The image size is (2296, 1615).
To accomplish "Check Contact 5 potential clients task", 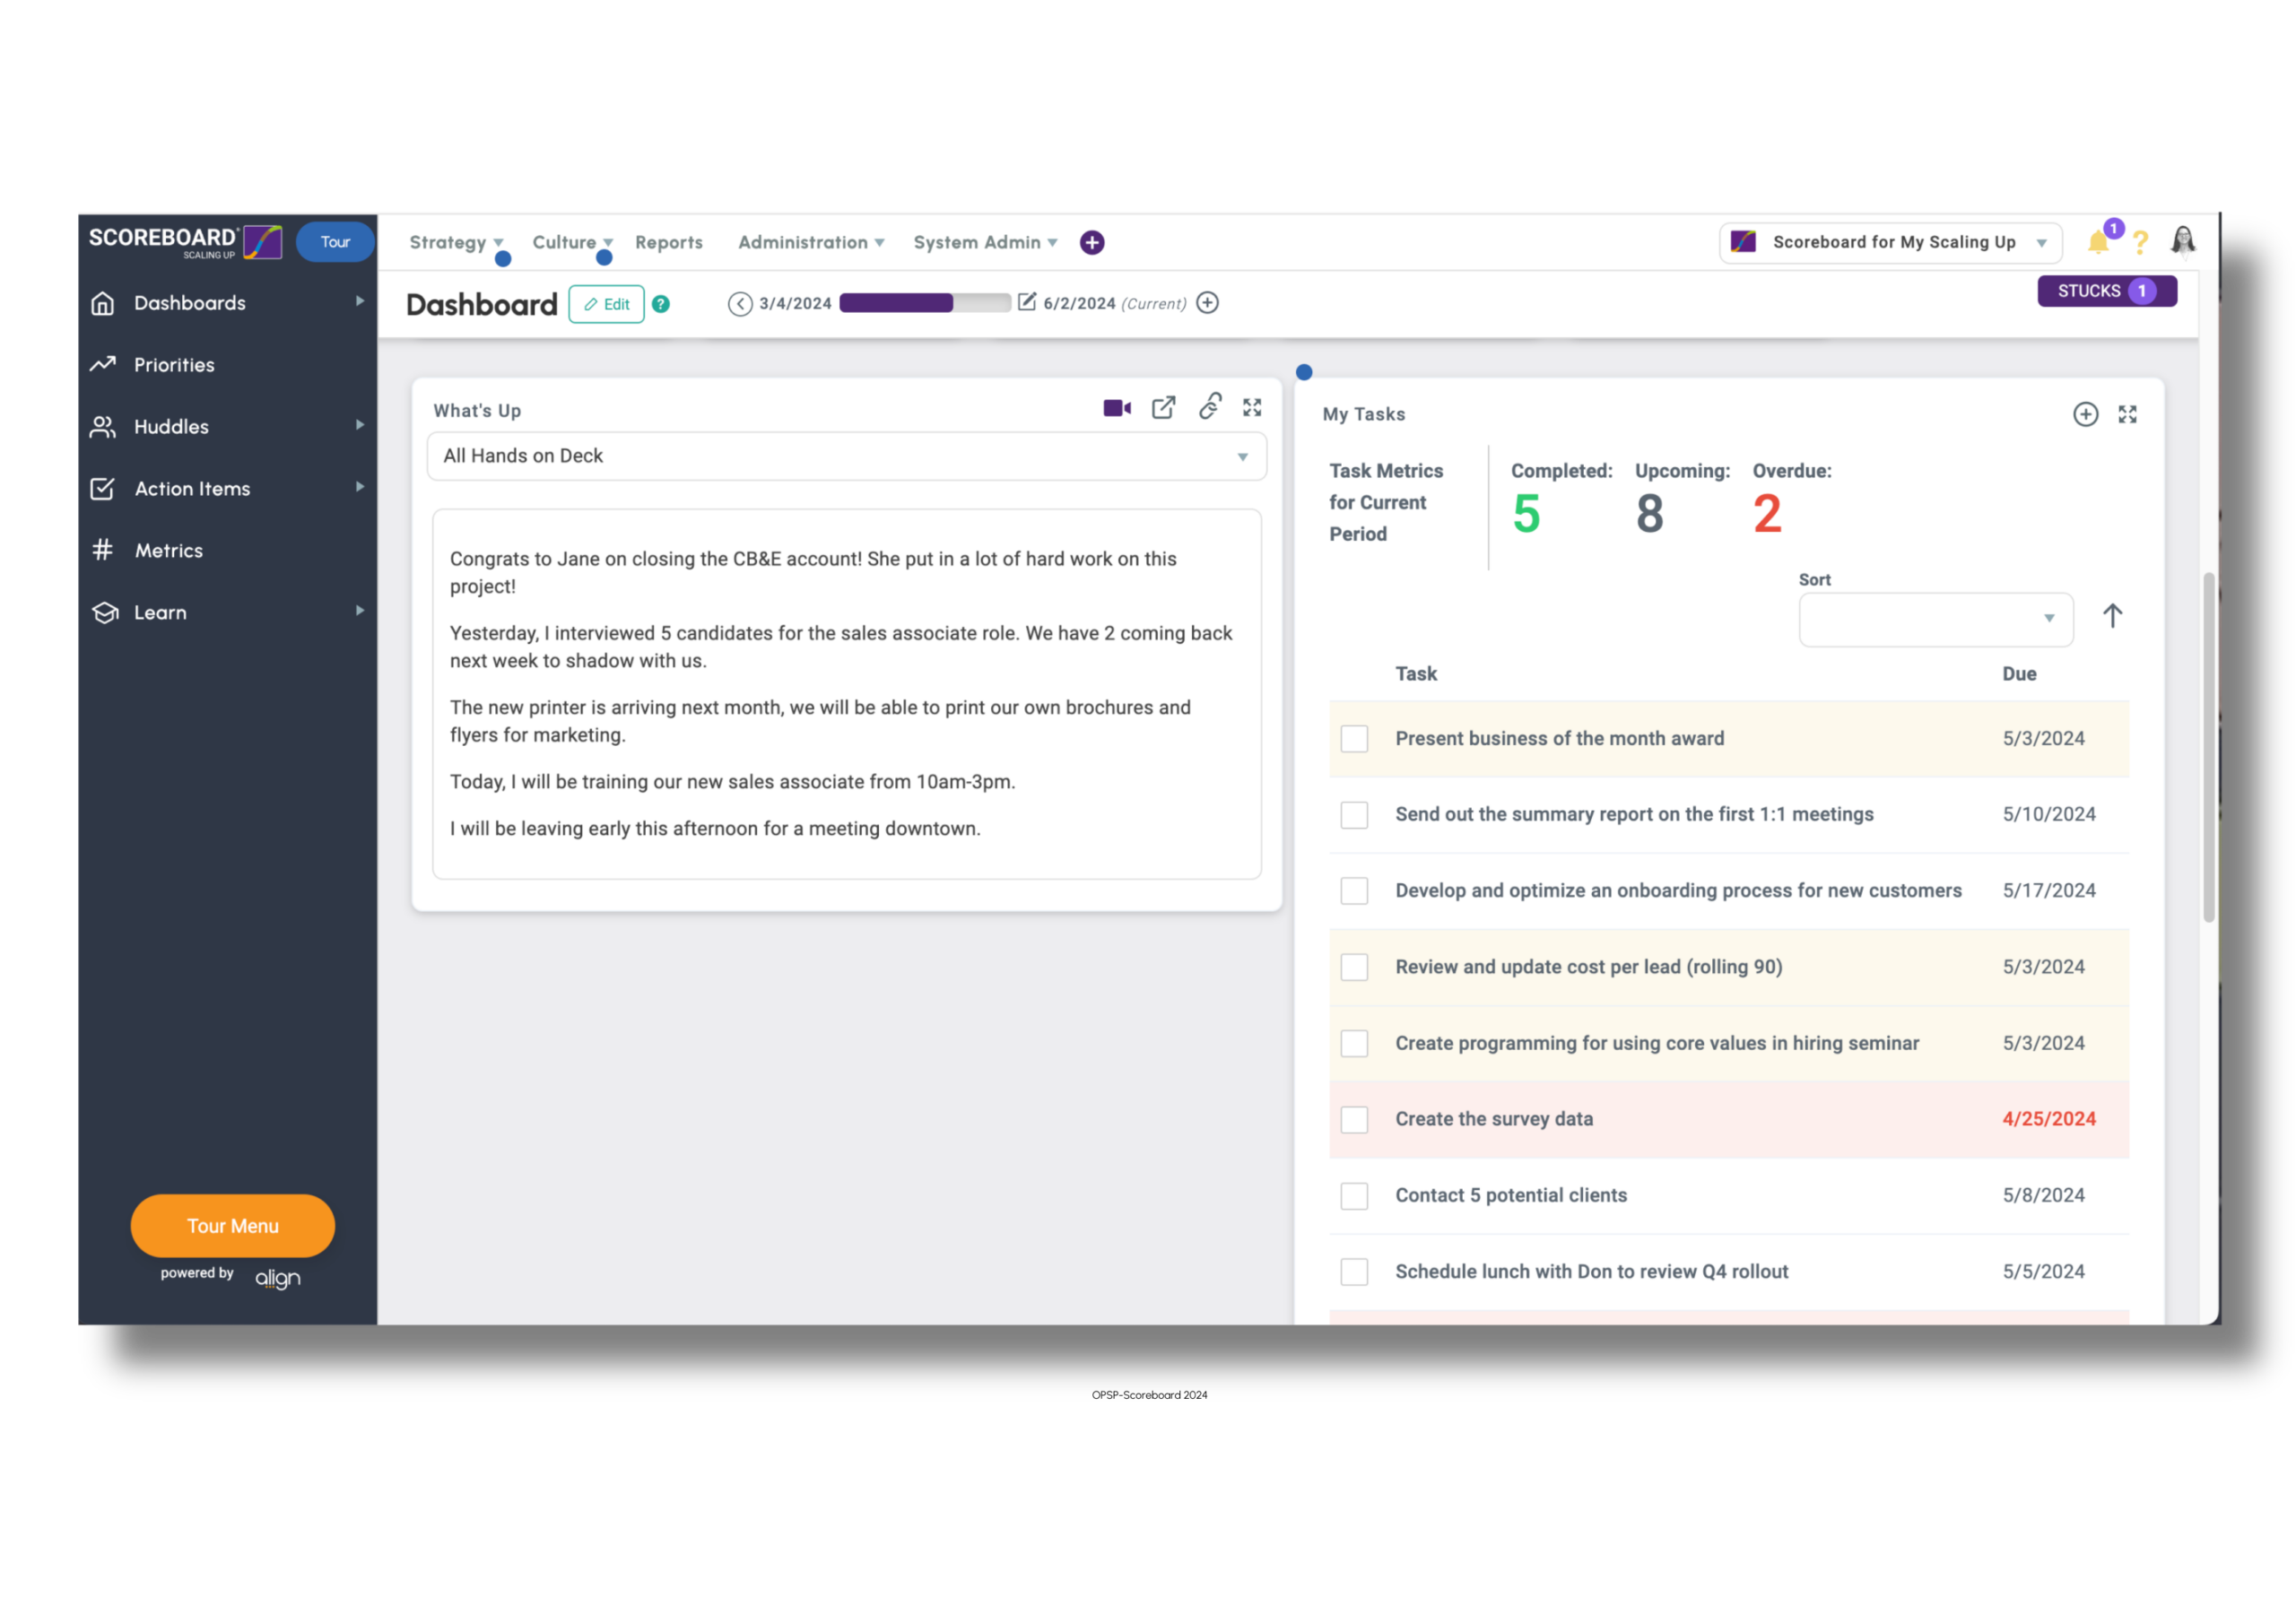I will (x=1354, y=1196).
